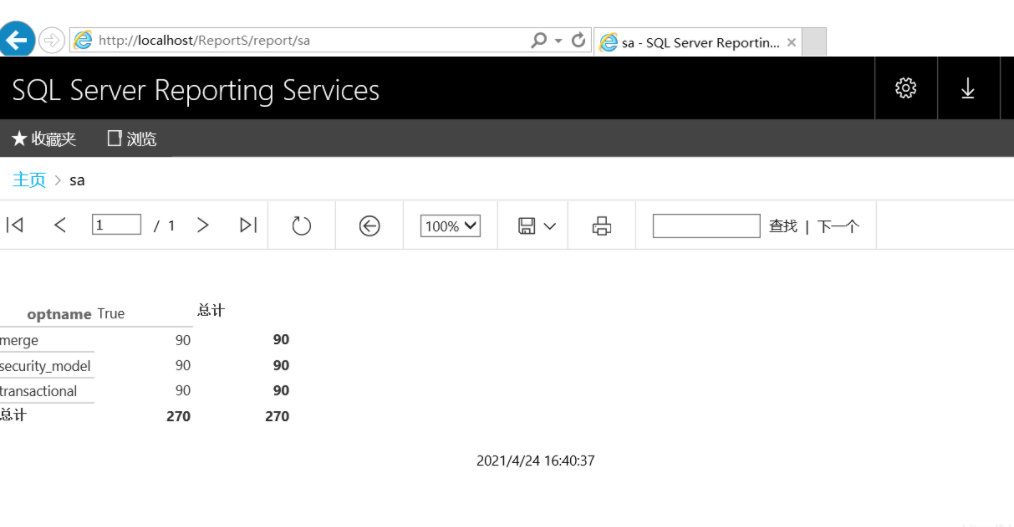Click the address bar search magnifier icon
1014x527 pixels.
[x=538, y=40]
